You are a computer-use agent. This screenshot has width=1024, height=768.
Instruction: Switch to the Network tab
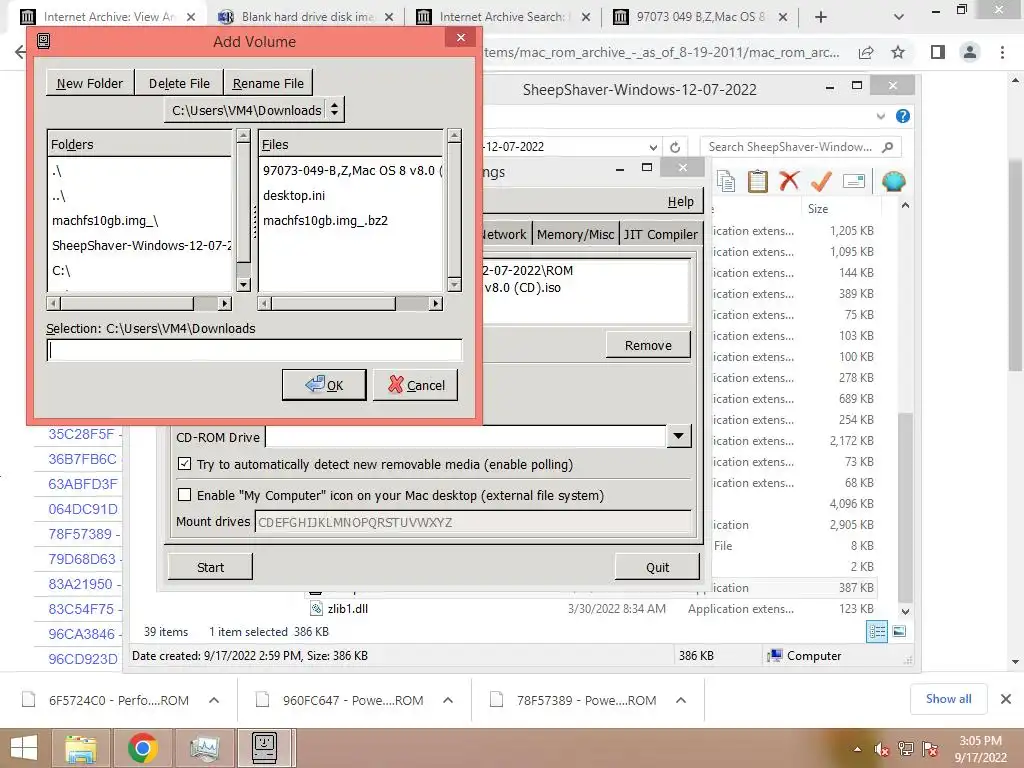[504, 234]
